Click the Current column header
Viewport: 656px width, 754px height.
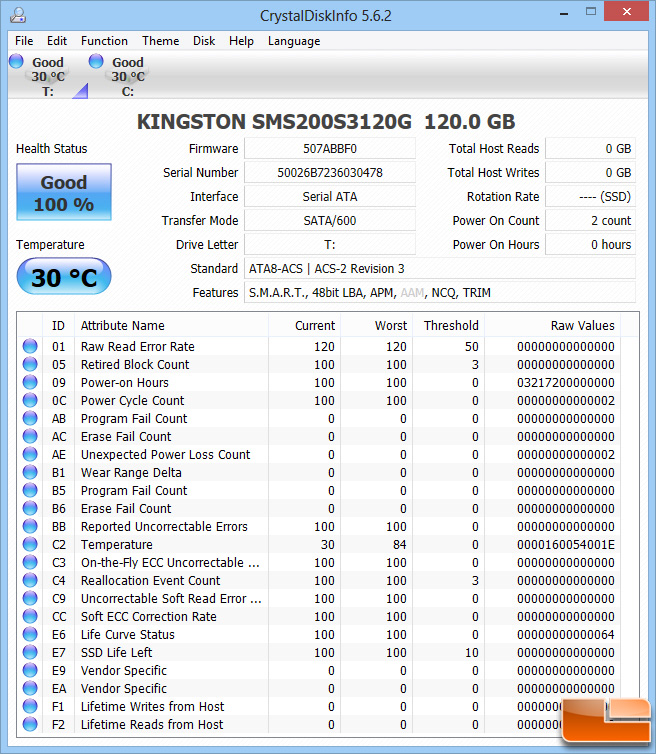click(304, 326)
